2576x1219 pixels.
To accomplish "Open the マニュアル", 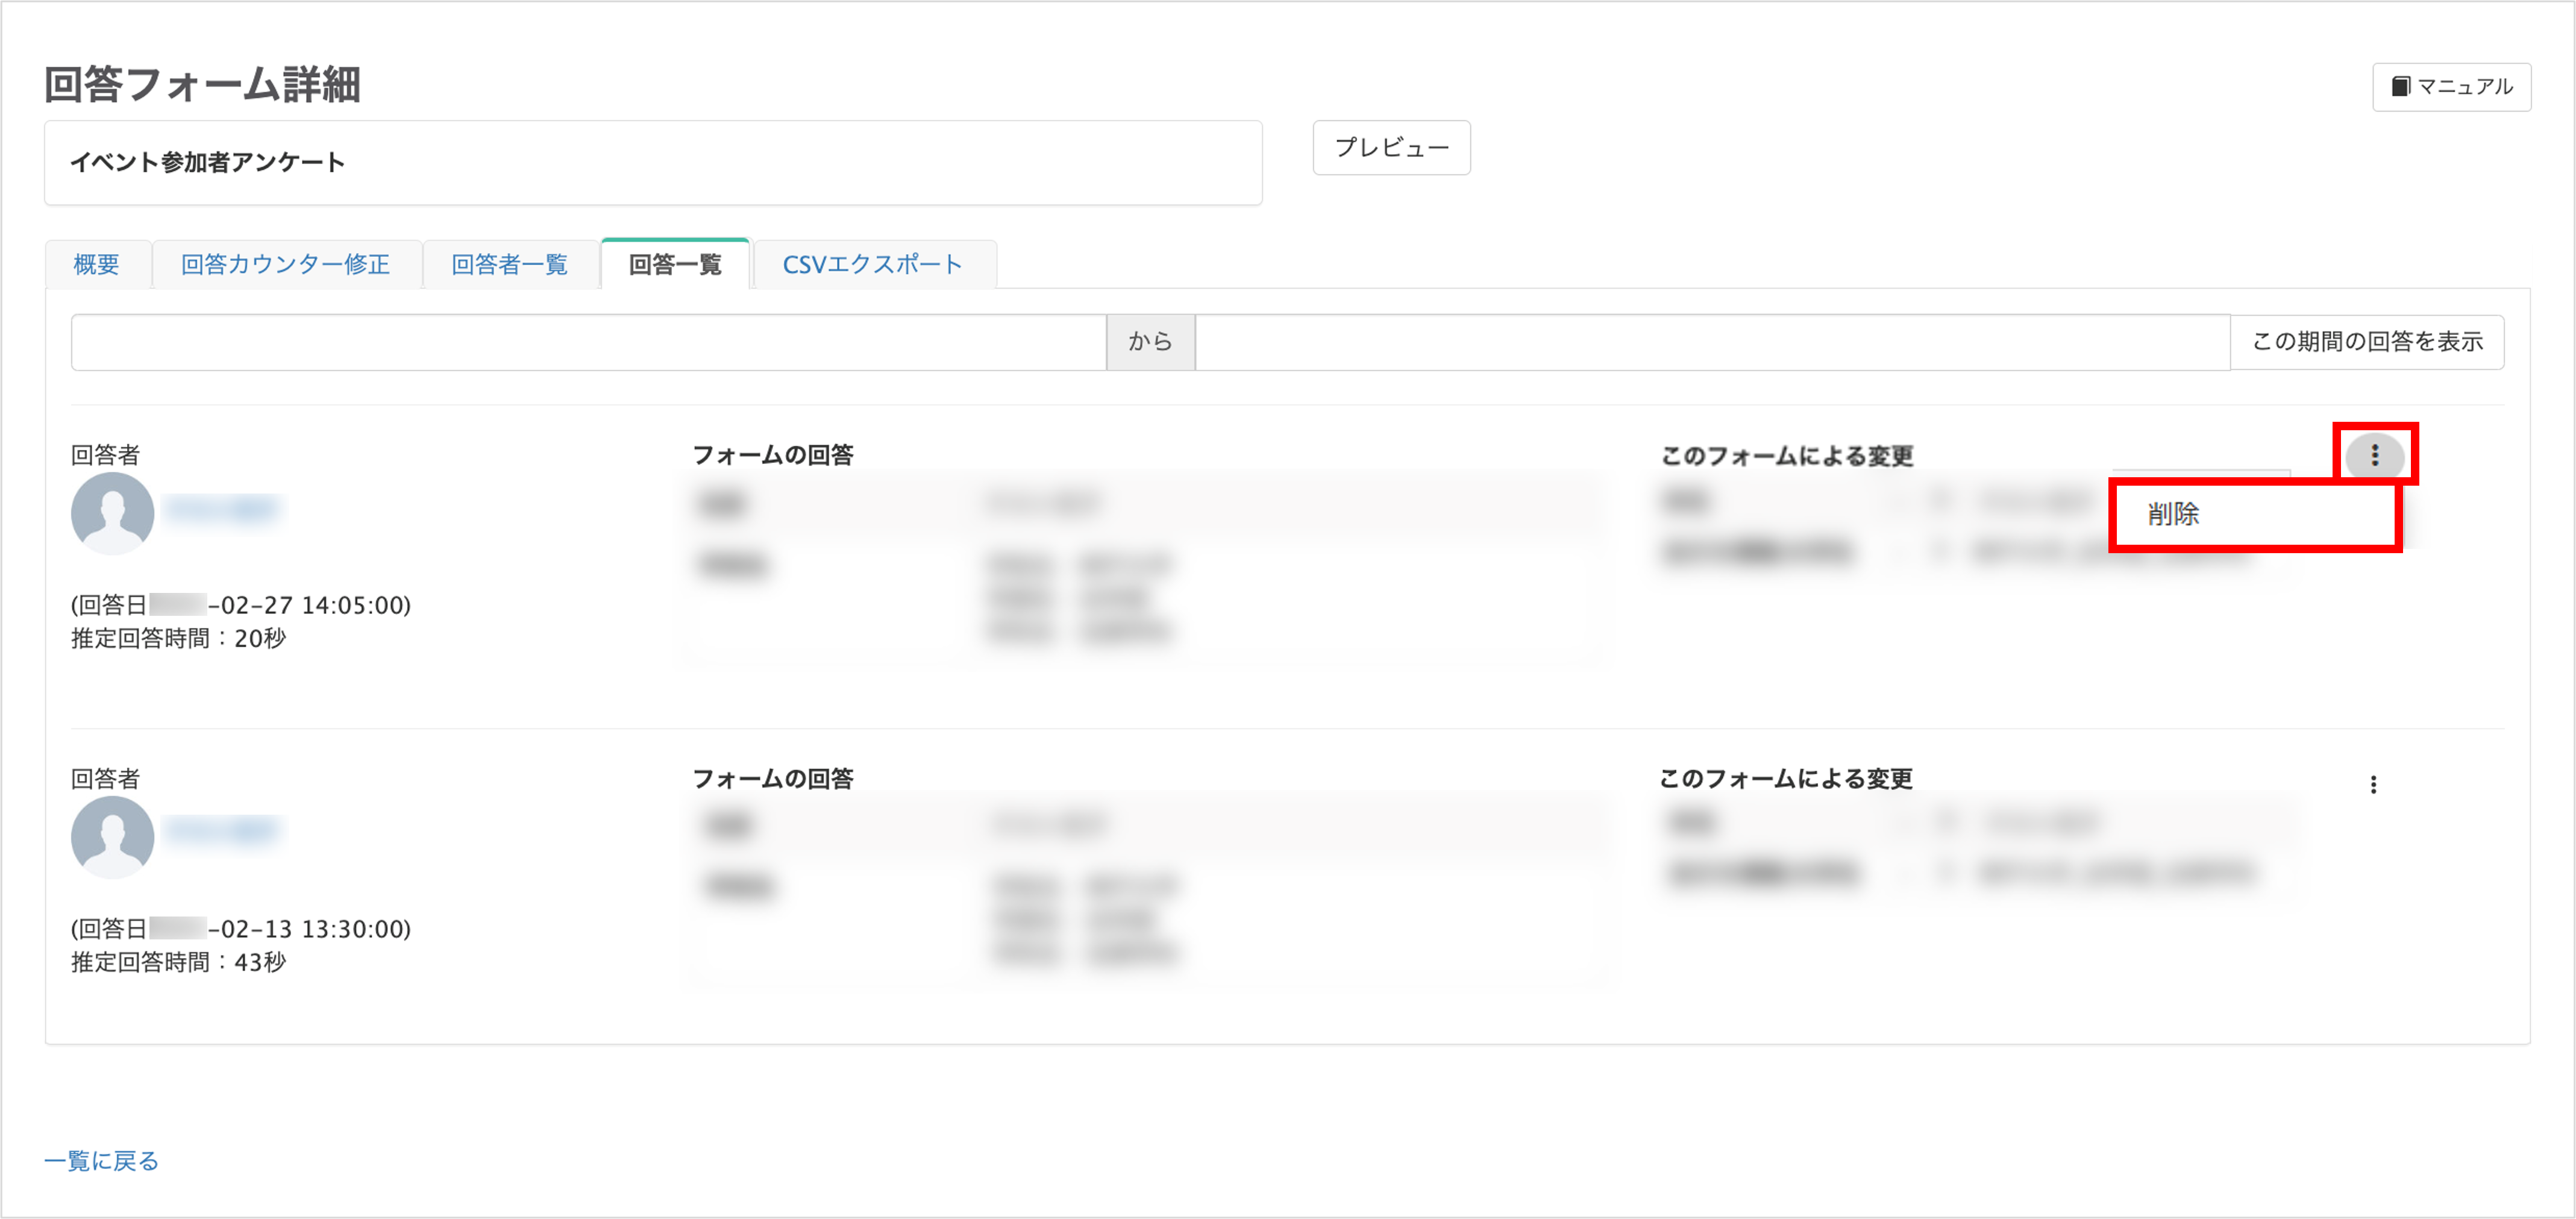I will coord(2451,86).
